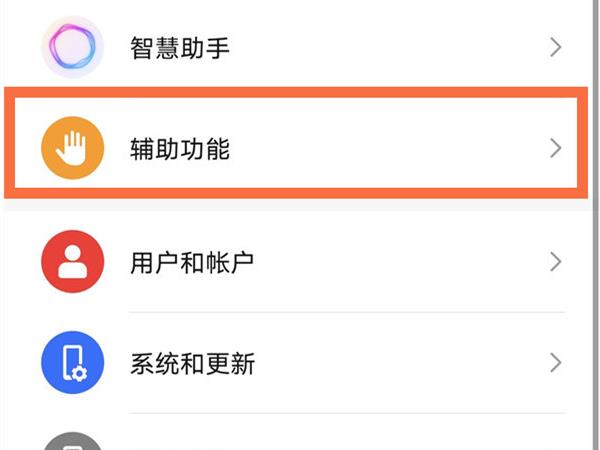Select the 辅助功能 text label
This screenshot has height=450, width=600.
[x=180, y=150]
